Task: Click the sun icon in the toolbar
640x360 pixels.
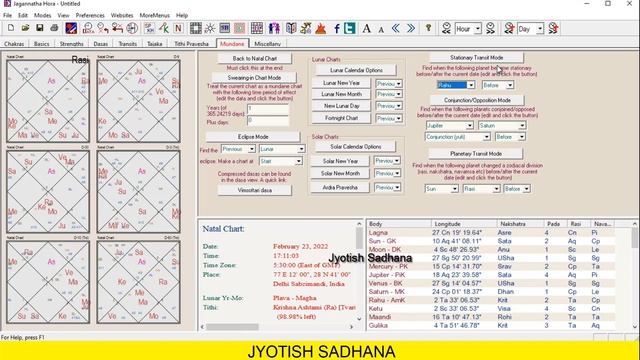Action: [x=210, y=28]
